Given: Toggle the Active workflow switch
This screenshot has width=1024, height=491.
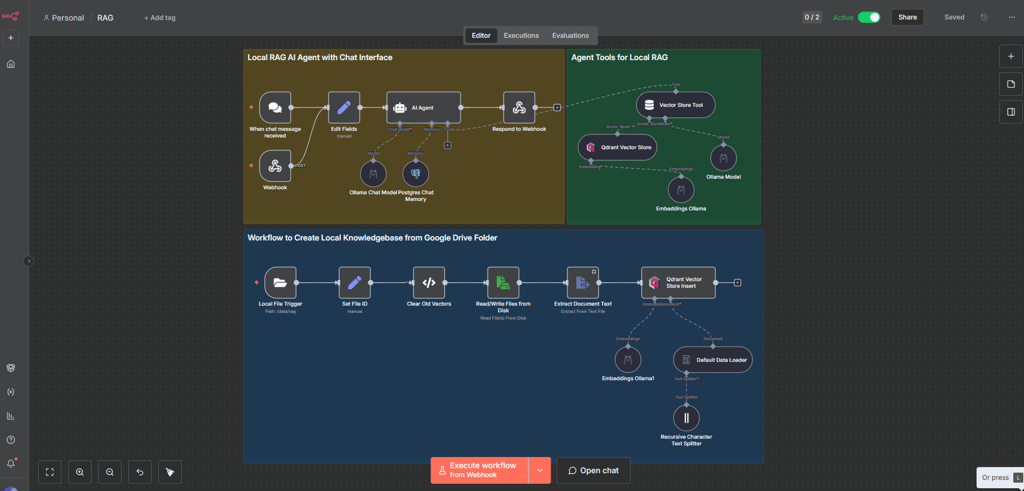Looking at the screenshot, I should coord(869,18).
